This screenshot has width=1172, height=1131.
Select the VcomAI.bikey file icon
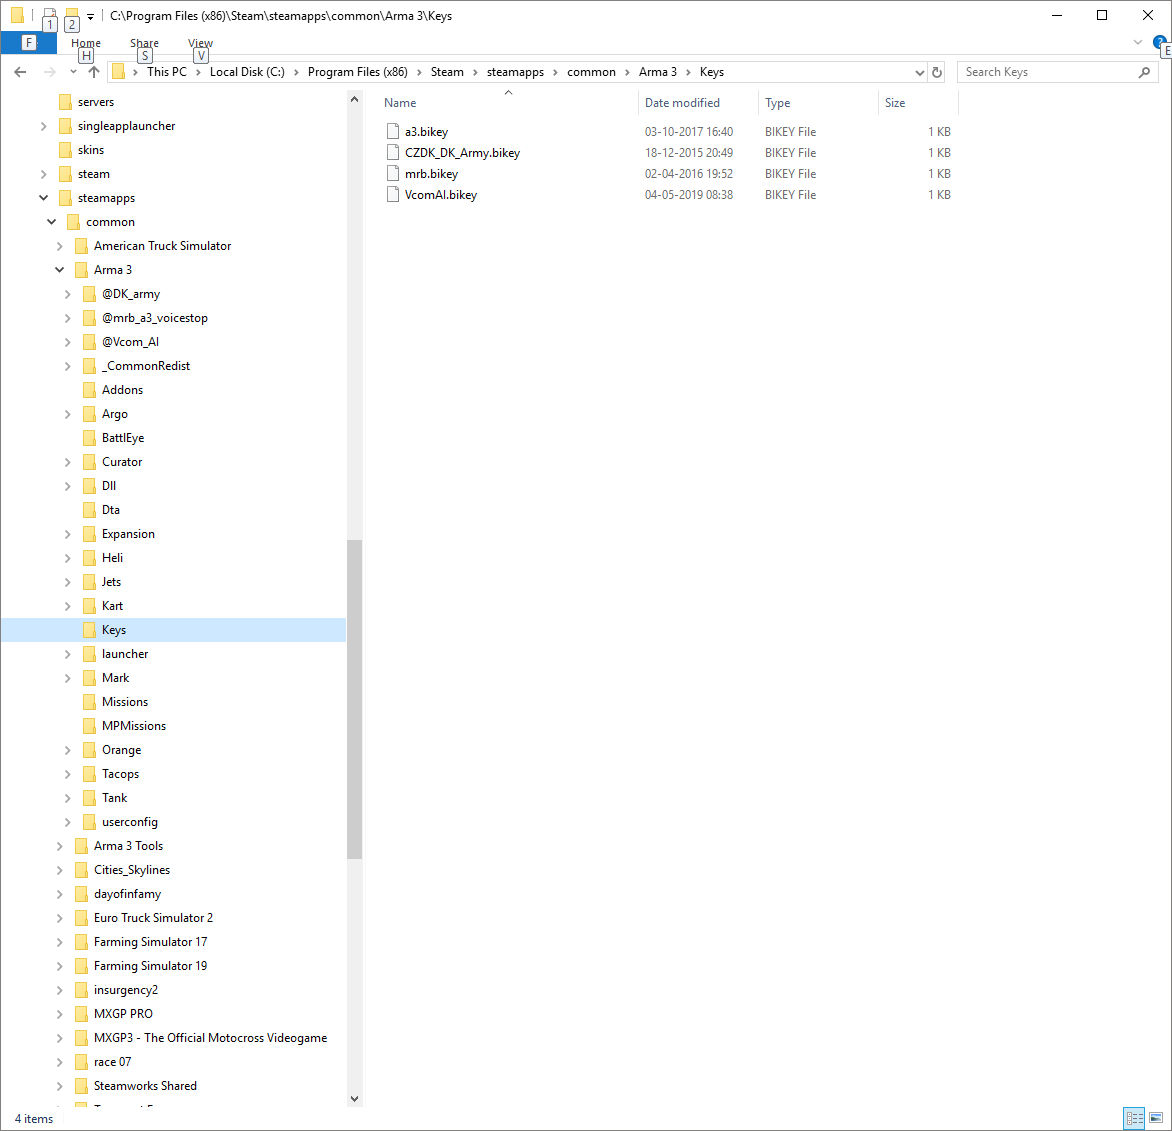tap(392, 194)
